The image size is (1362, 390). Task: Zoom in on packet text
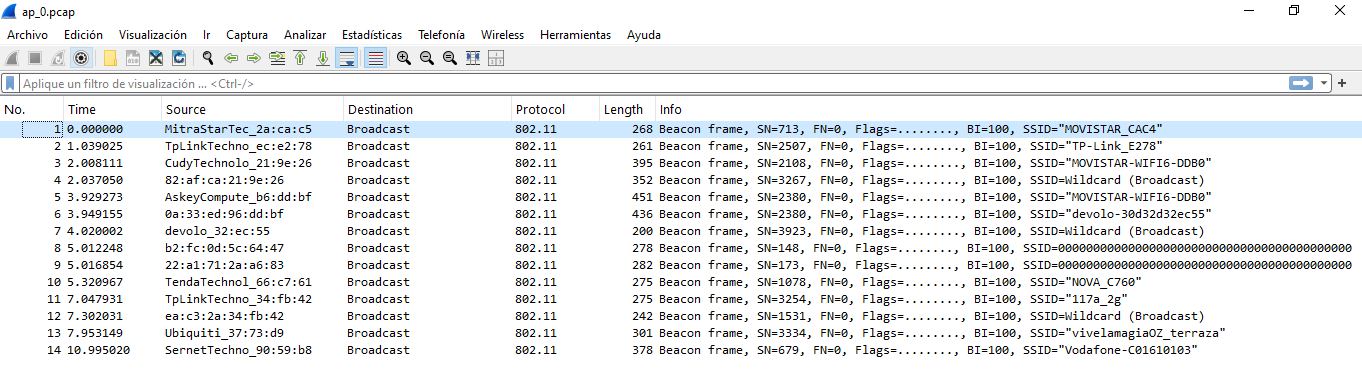coord(404,58)
